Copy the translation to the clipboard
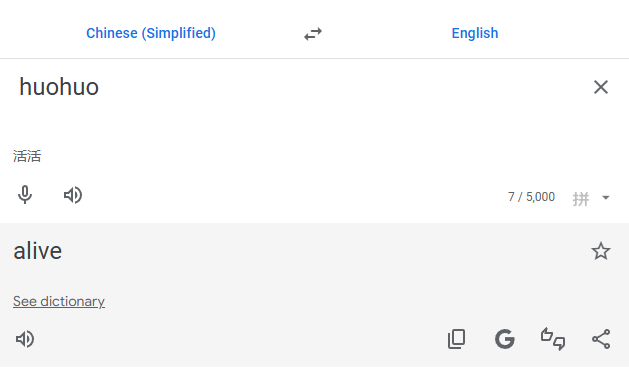629x368 pixels. pos(457,339)
